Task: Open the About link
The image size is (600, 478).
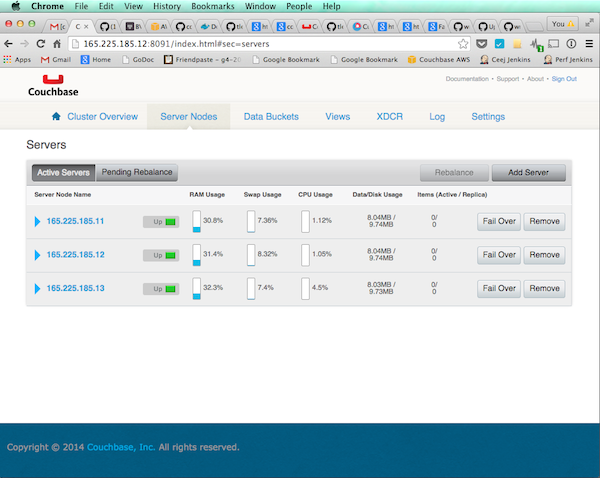Action: point(535,79)
